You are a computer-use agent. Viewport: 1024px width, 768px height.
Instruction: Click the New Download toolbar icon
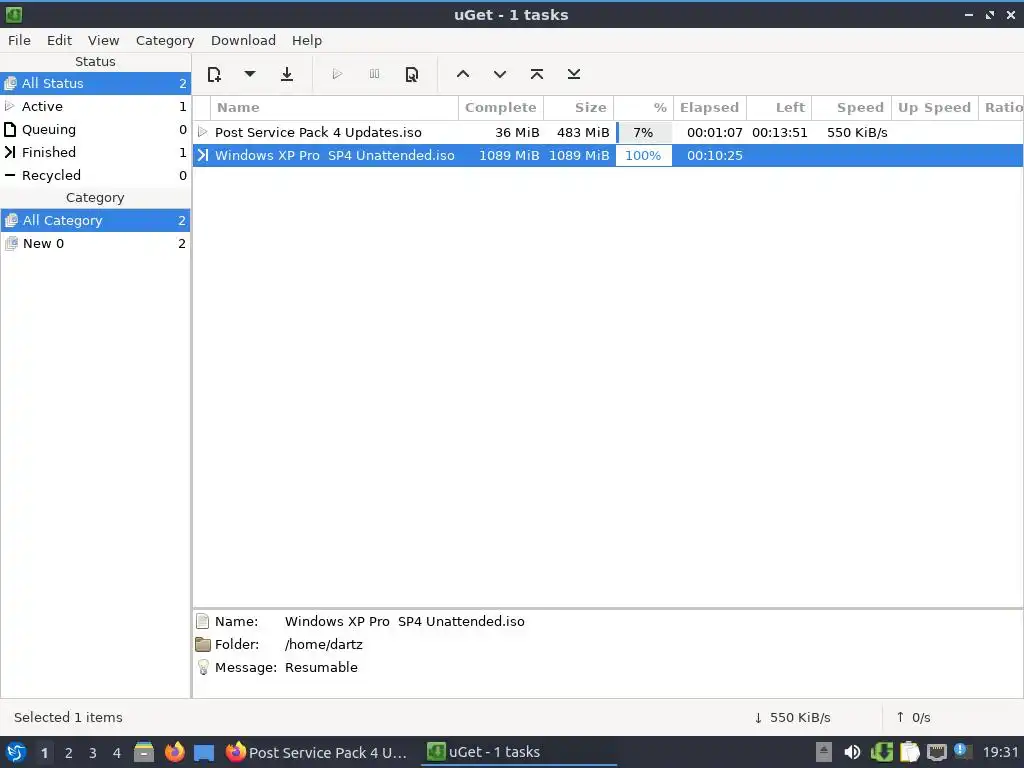[x=214, y=74]
